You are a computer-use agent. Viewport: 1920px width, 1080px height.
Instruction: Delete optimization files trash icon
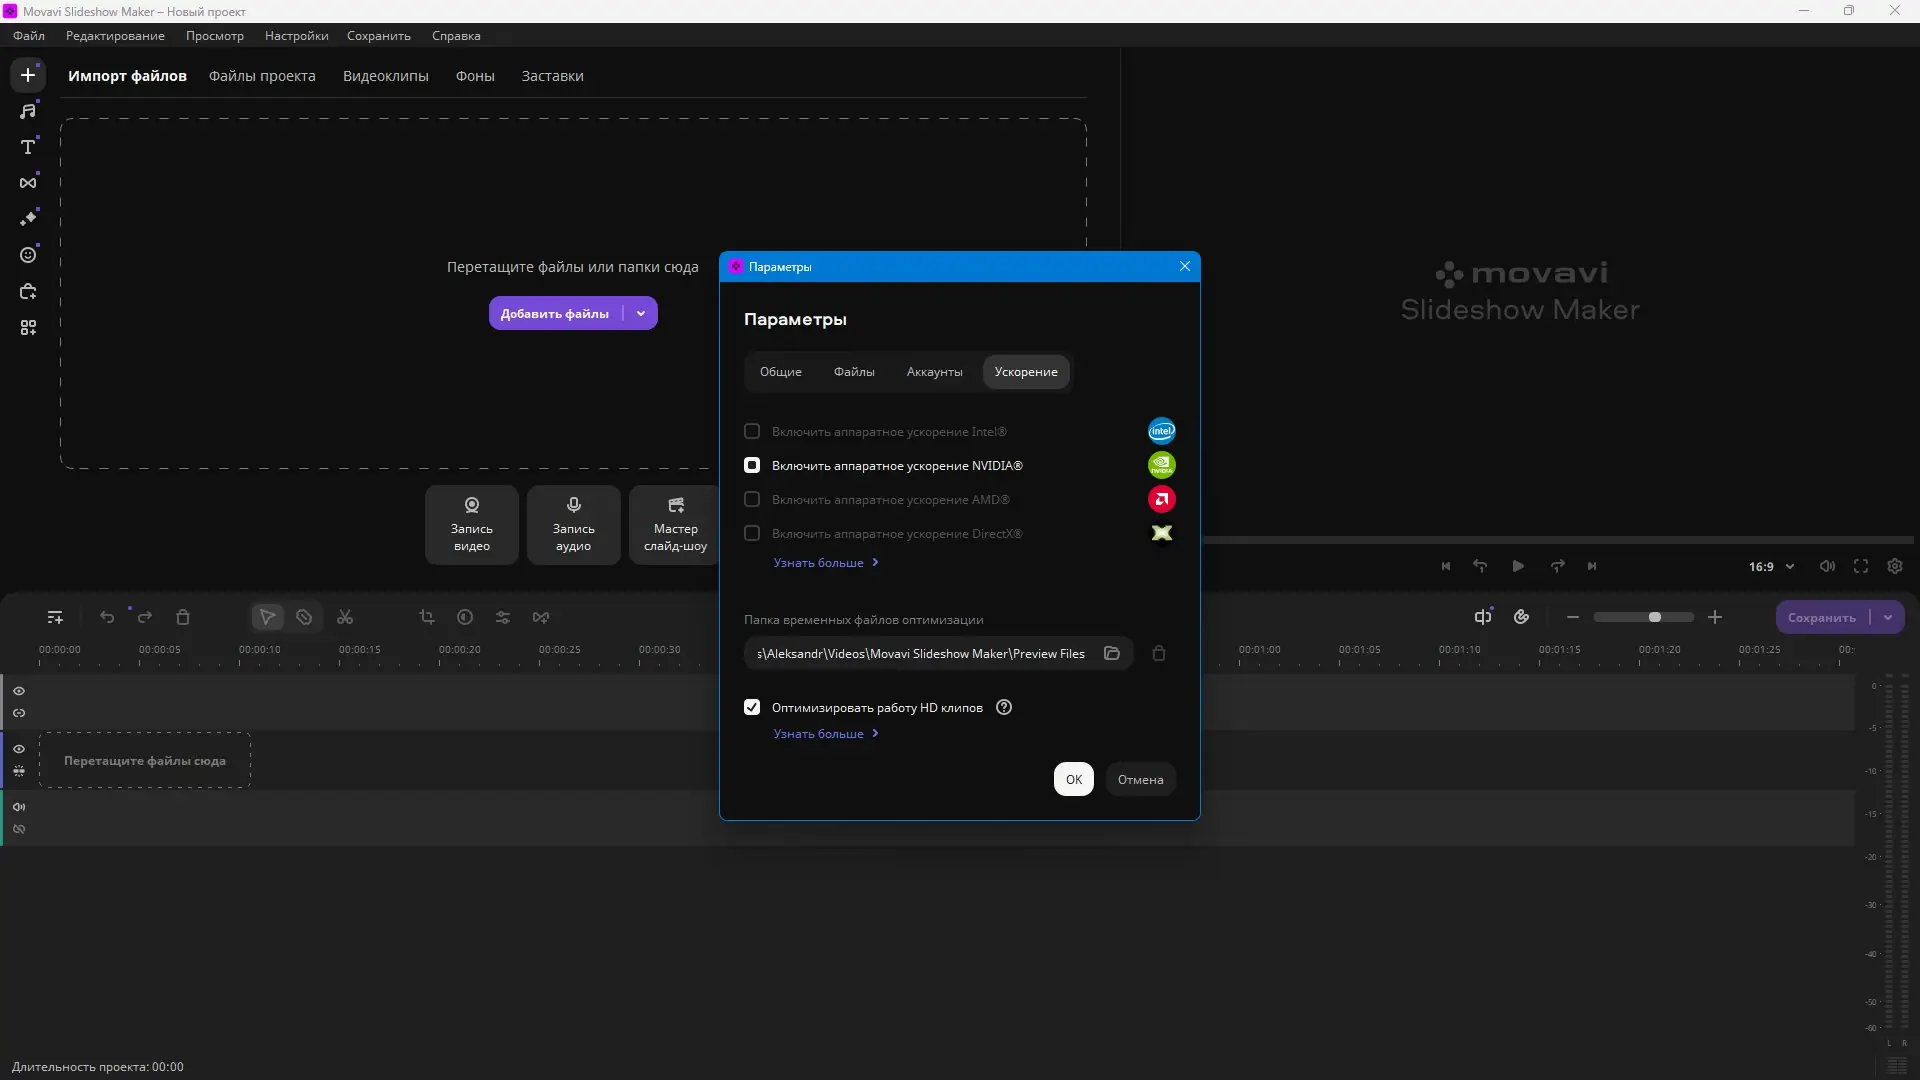pyautogui.click(x=1159, y=653)
